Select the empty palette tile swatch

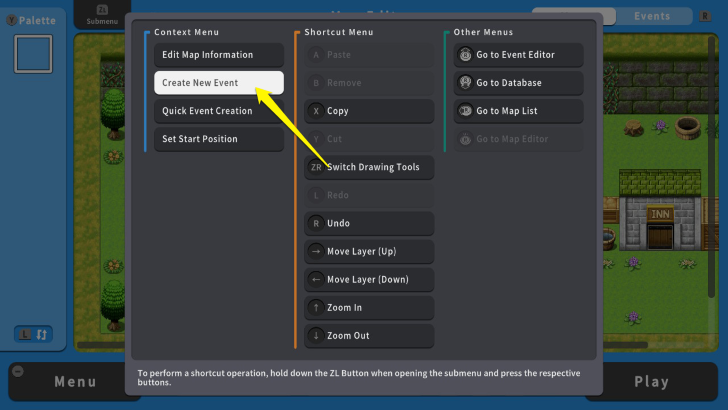pos(33,54)
